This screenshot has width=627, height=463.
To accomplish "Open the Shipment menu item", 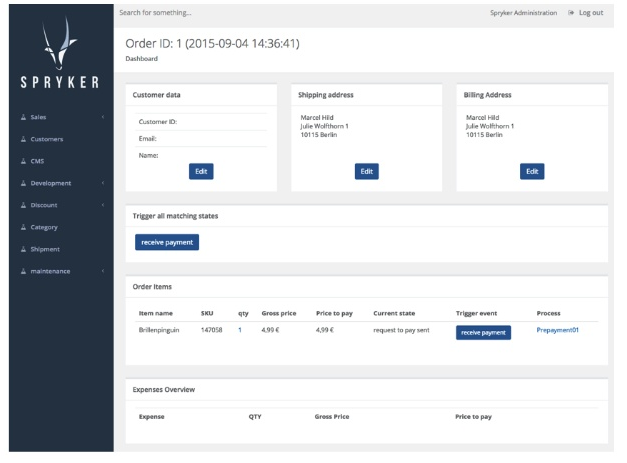I will [45, 249].
